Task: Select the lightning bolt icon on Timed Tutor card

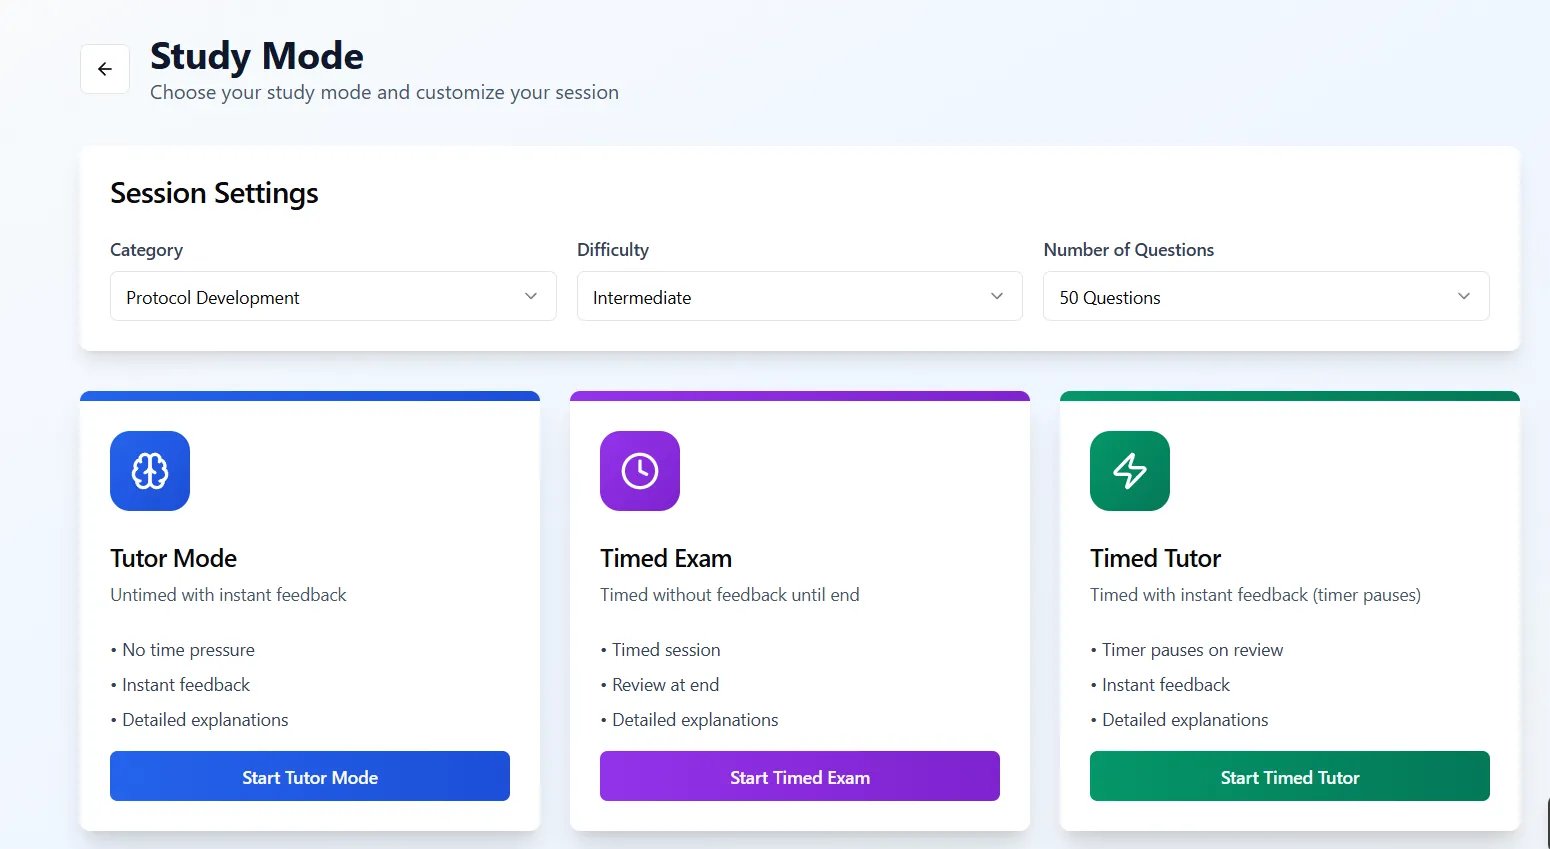Action: [x=1130, y=470]
